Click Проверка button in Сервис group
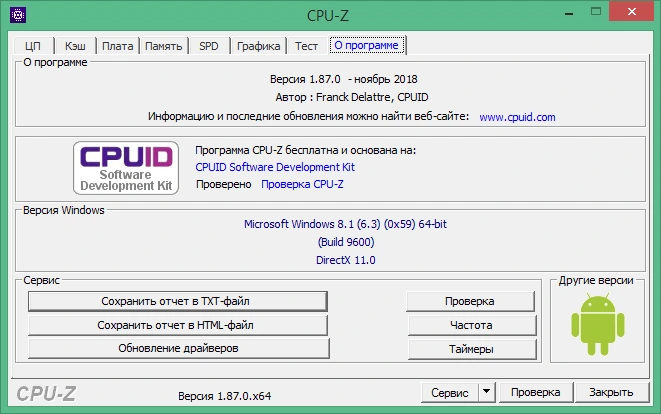The width and height of the screenshot is (661, 414). pyautogui.click(x=470, y=301)
